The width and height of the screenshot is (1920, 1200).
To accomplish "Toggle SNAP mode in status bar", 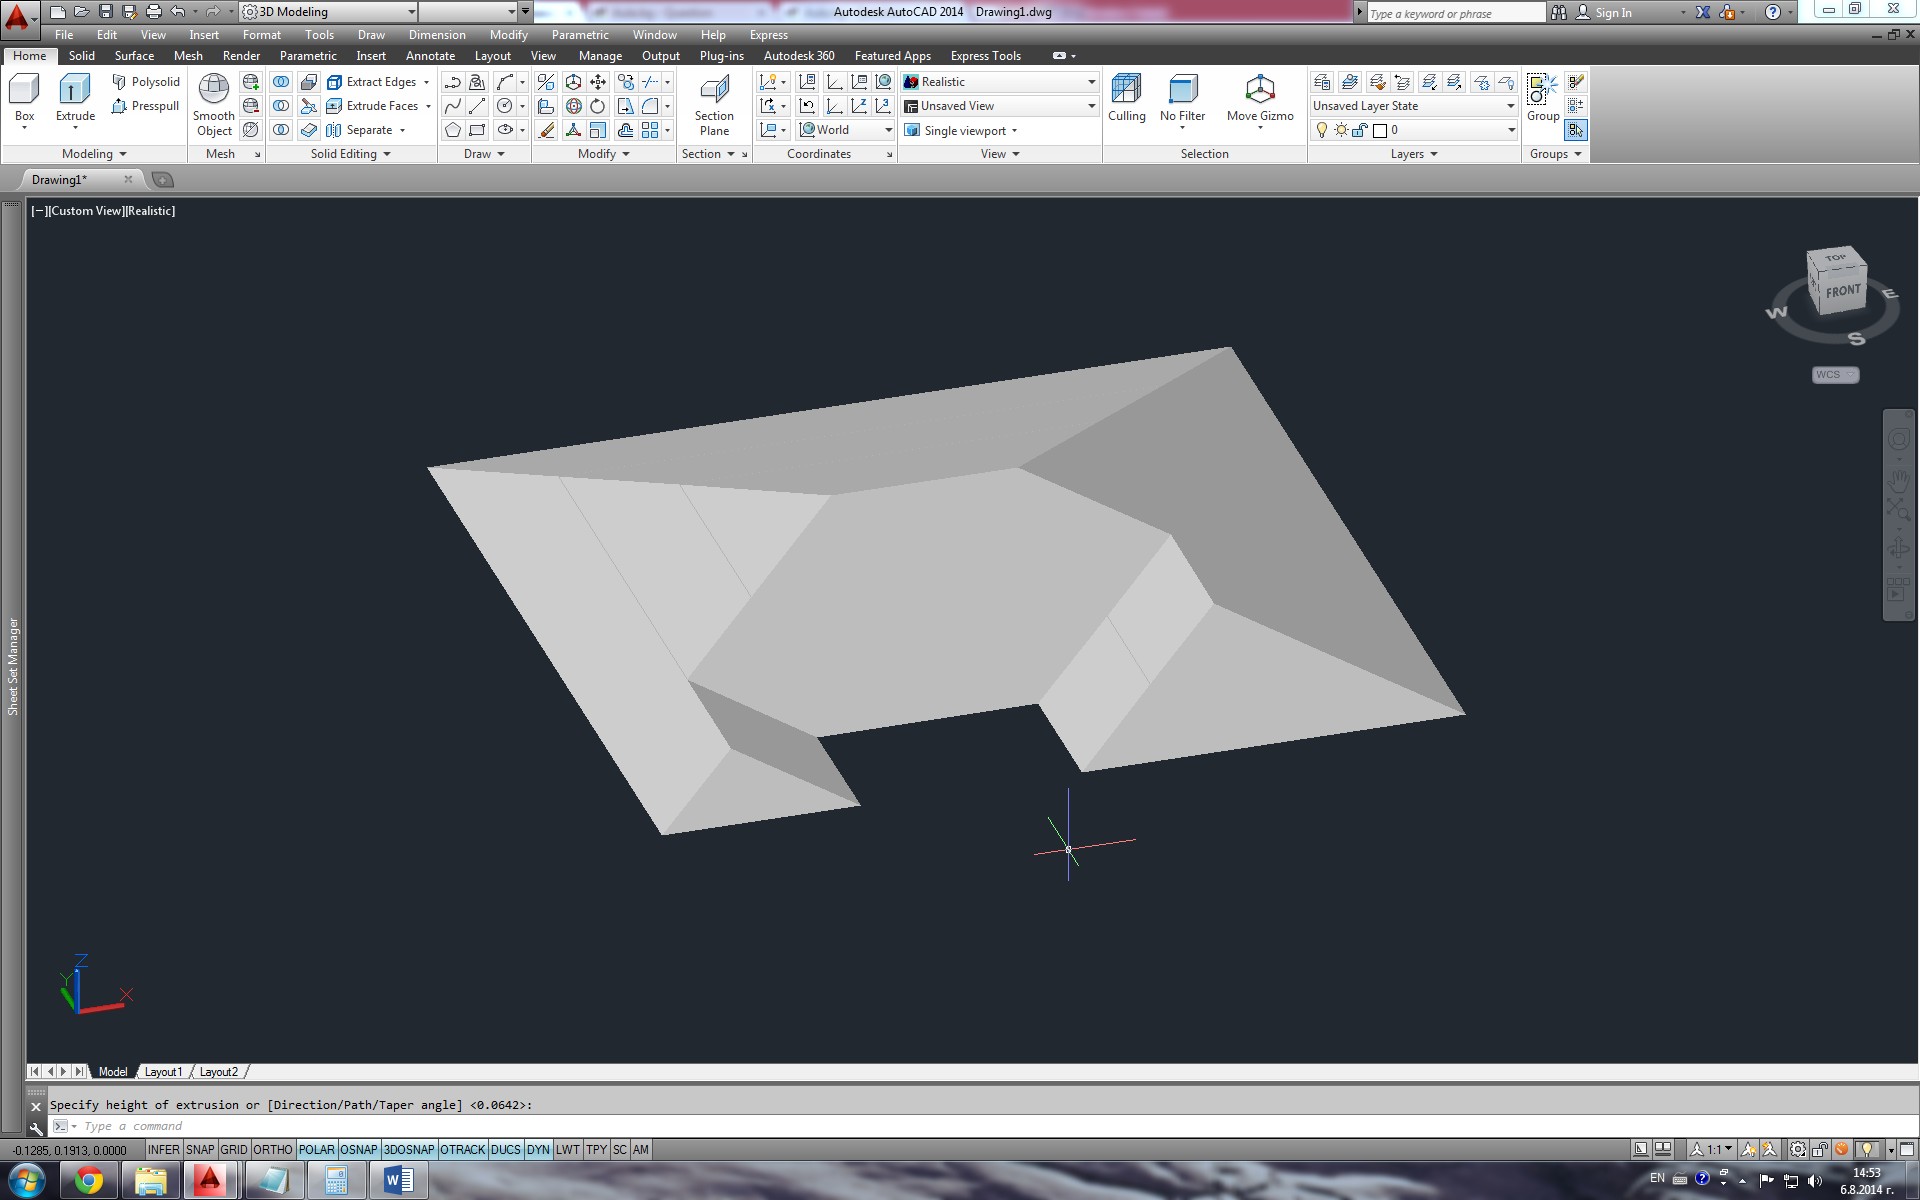I will pos(200,1150).
